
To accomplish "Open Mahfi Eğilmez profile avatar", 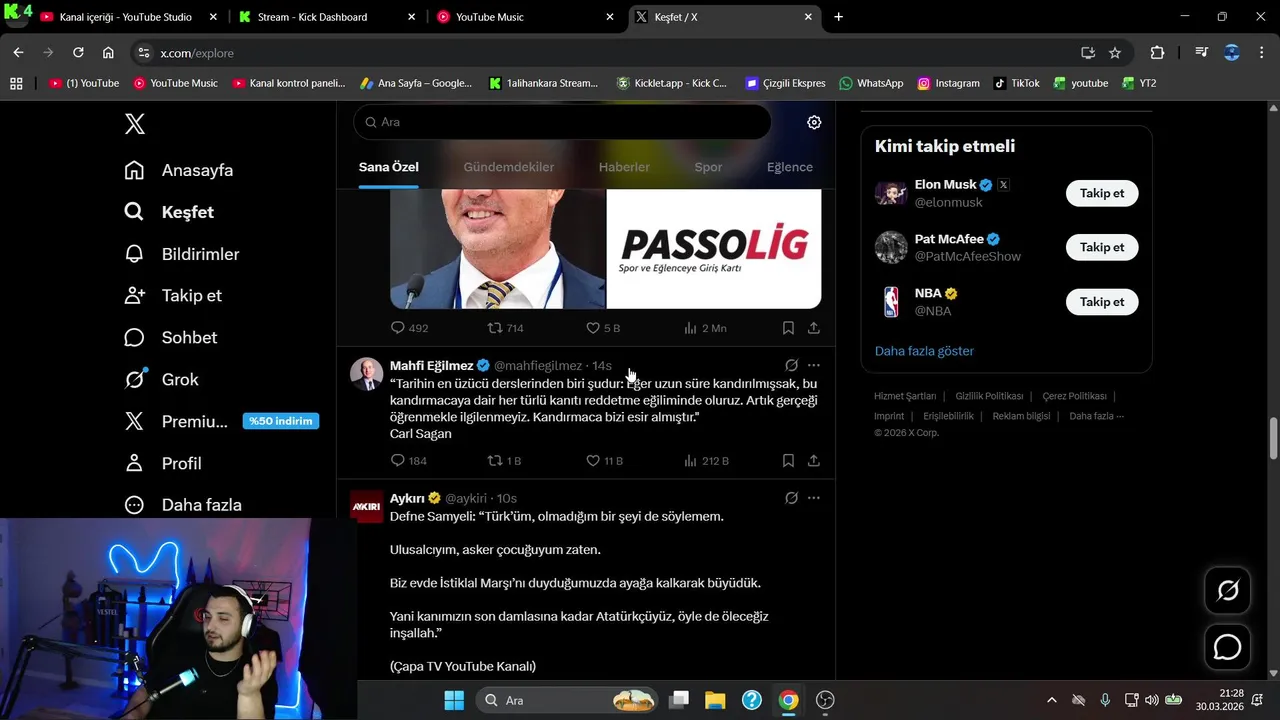I will (x=367, y=374).
